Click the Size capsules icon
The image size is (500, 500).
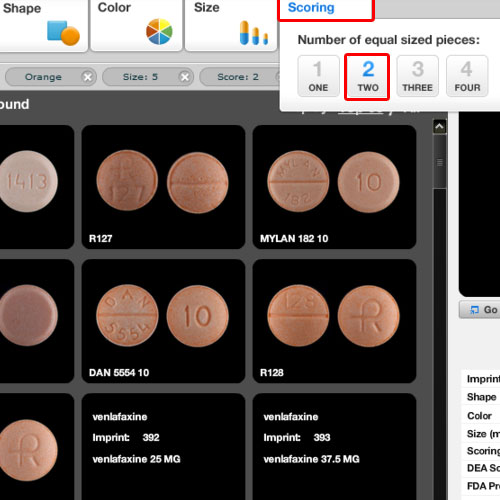click(254, 33)
